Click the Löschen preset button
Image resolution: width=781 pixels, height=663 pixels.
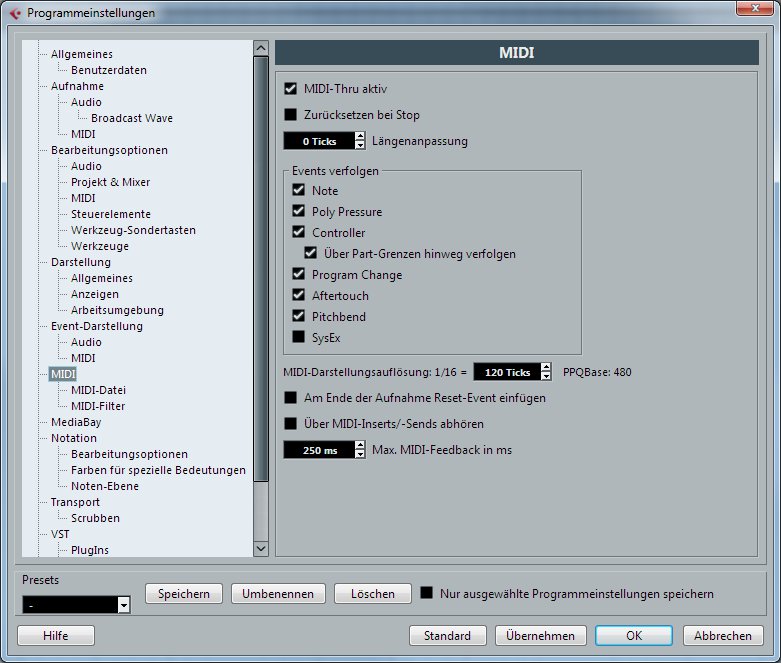373,594
